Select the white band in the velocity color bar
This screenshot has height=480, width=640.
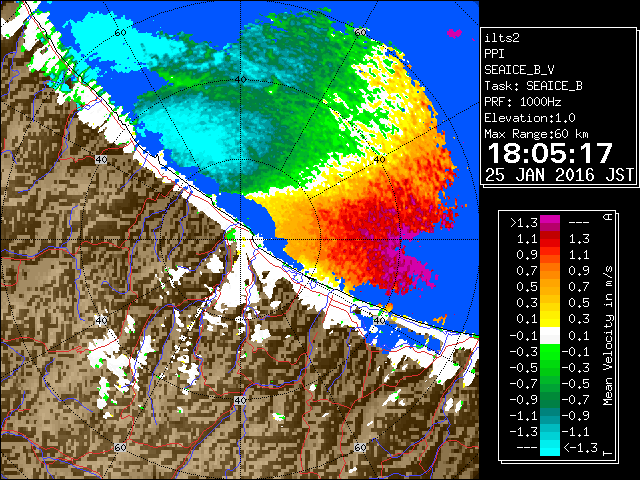[x=550, y=336]
